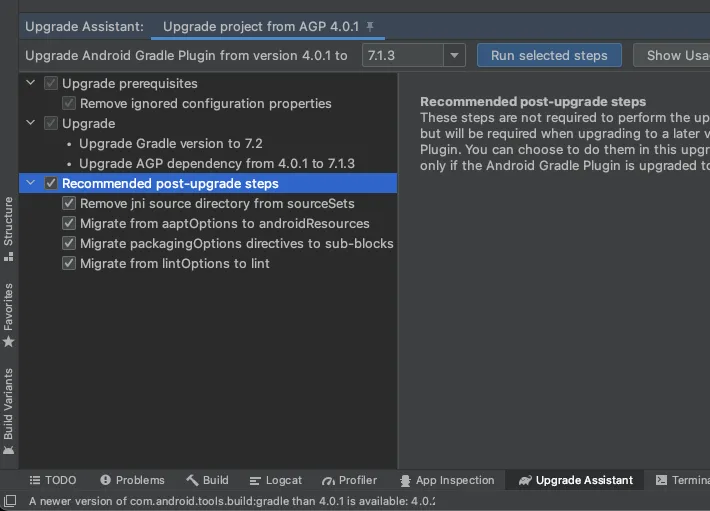Open the Profiler tool window
The height and width of the screenshot is (511, 710).
349,480
